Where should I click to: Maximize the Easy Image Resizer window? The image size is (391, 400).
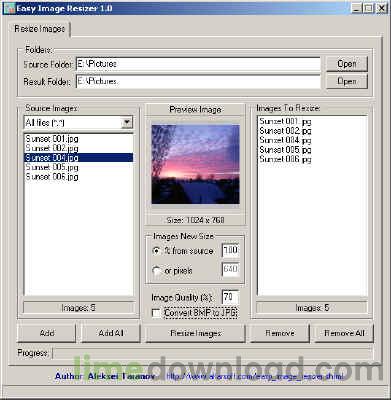pyautogui.click(x=368, y=8)
